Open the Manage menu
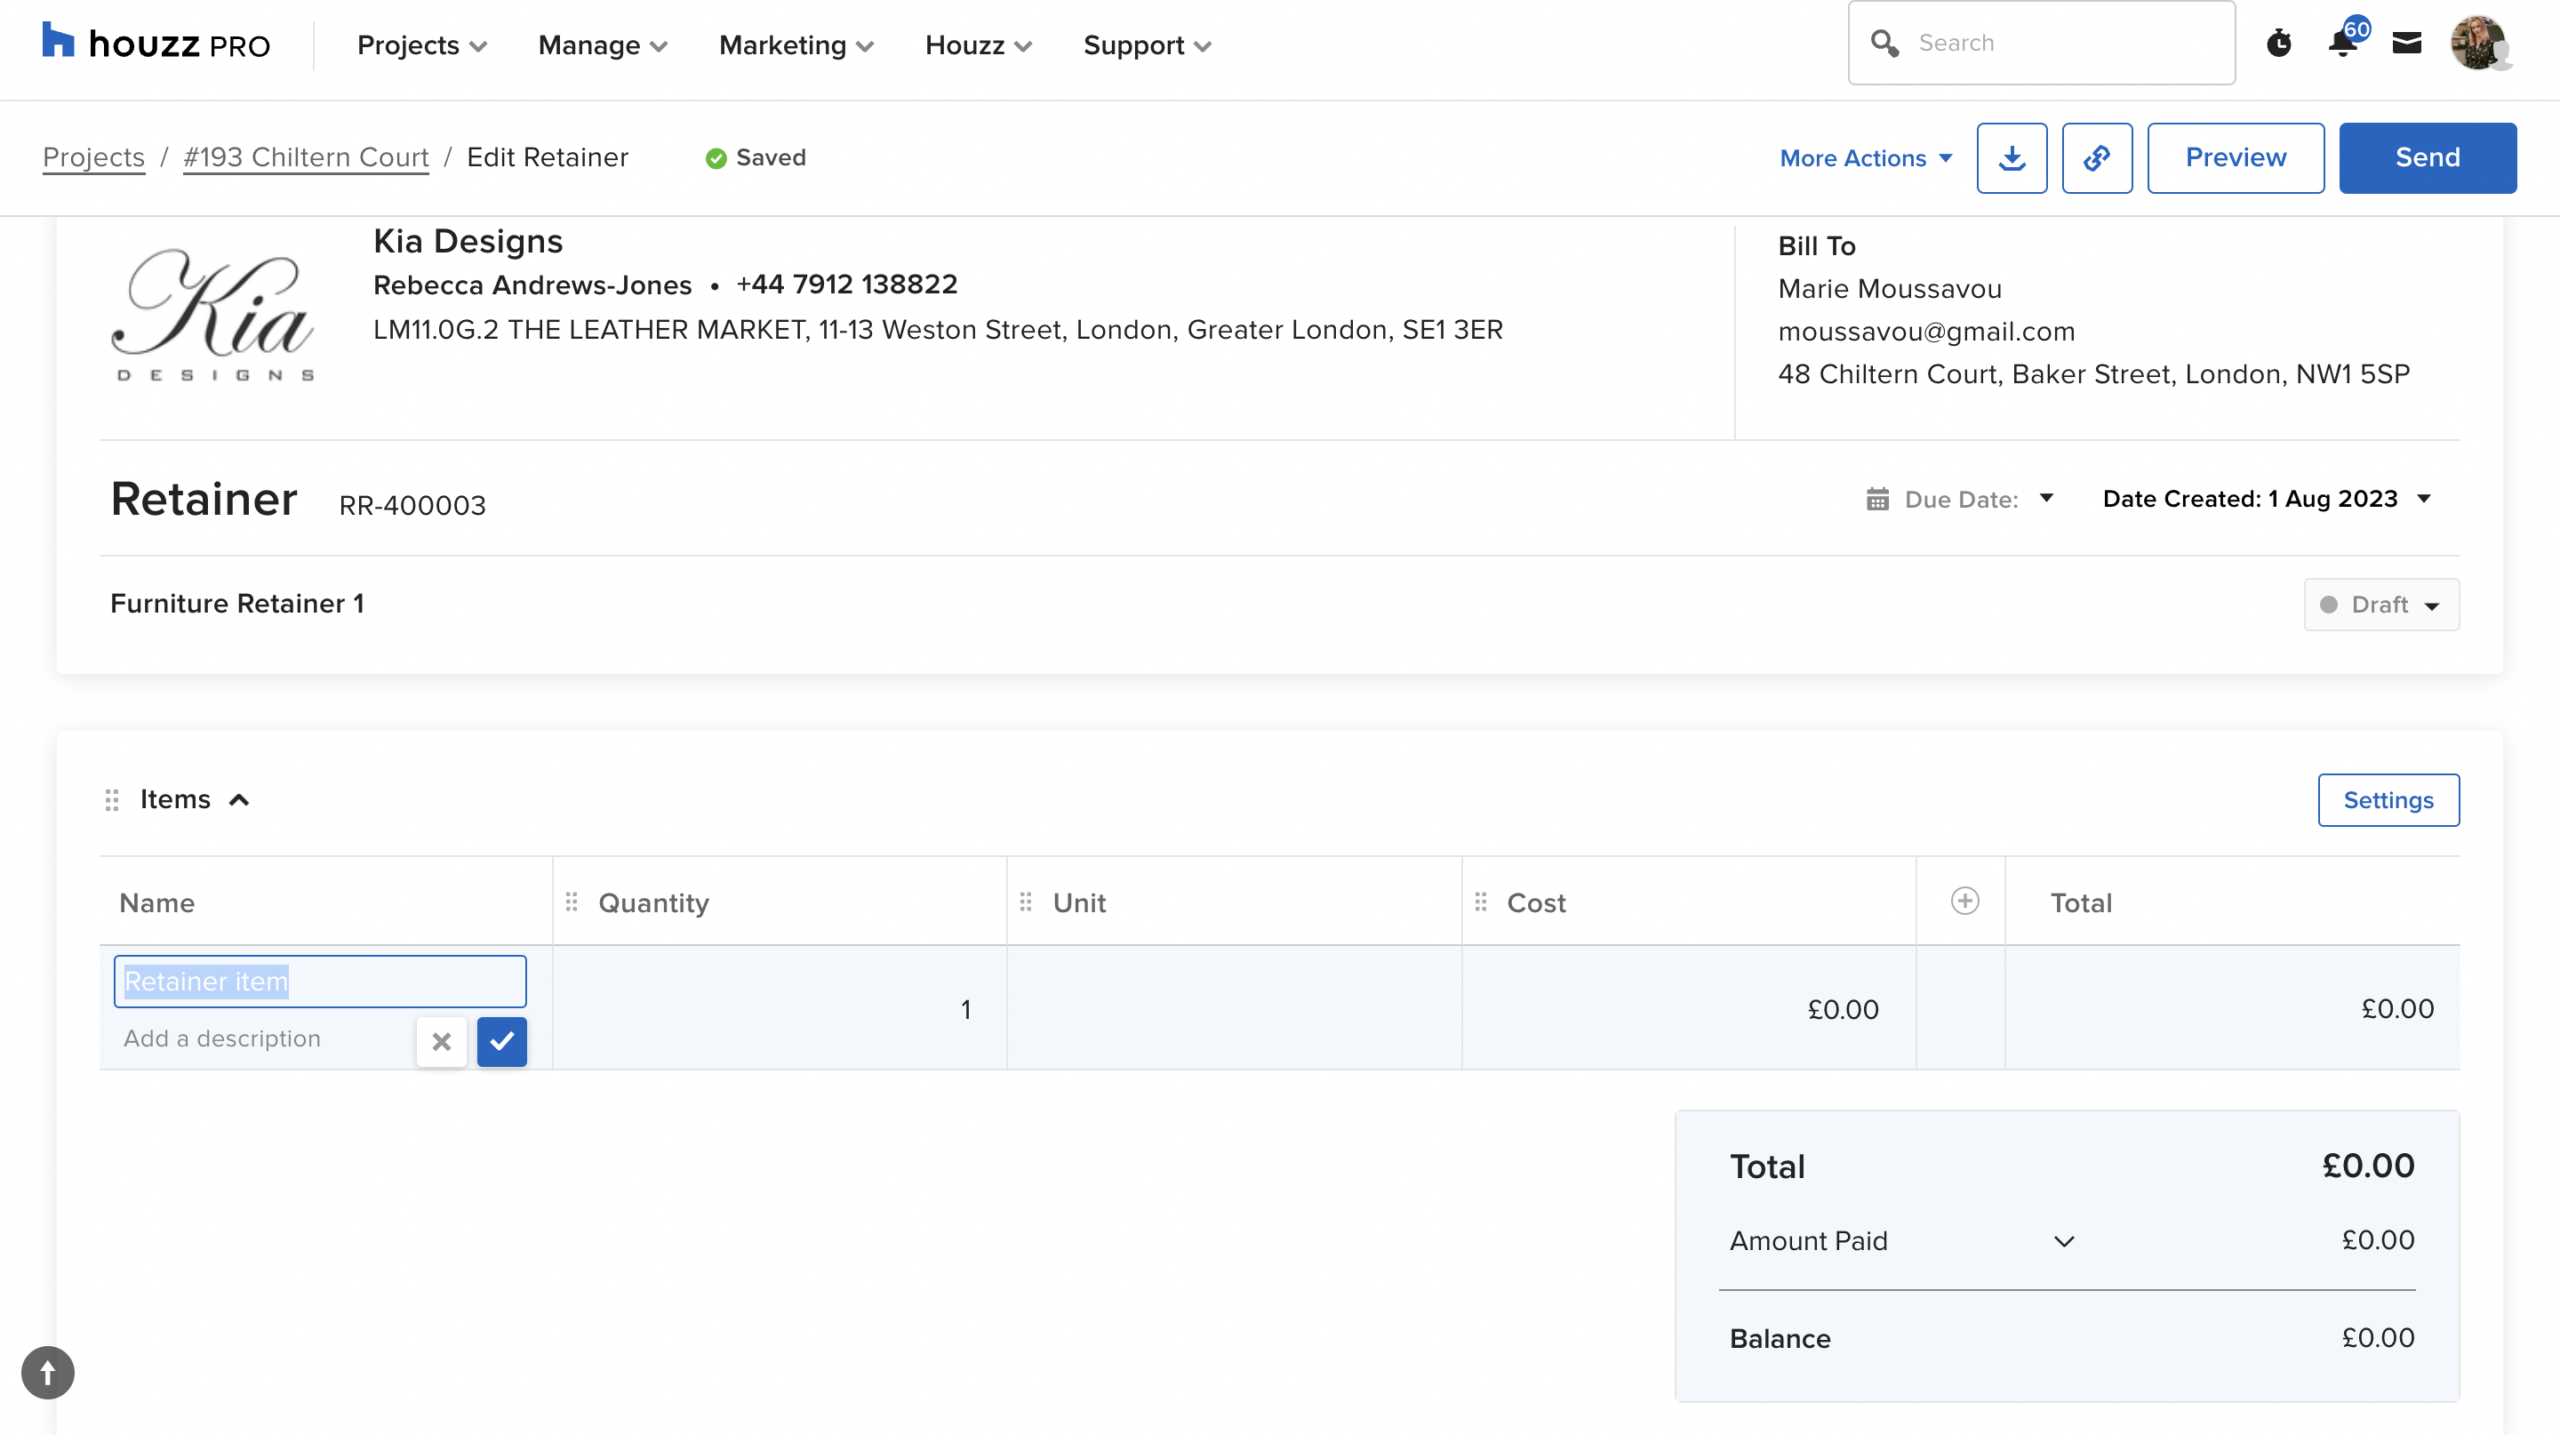Image resolution: width=2560 pixels, height=1435 pixels. pos(602,45)
